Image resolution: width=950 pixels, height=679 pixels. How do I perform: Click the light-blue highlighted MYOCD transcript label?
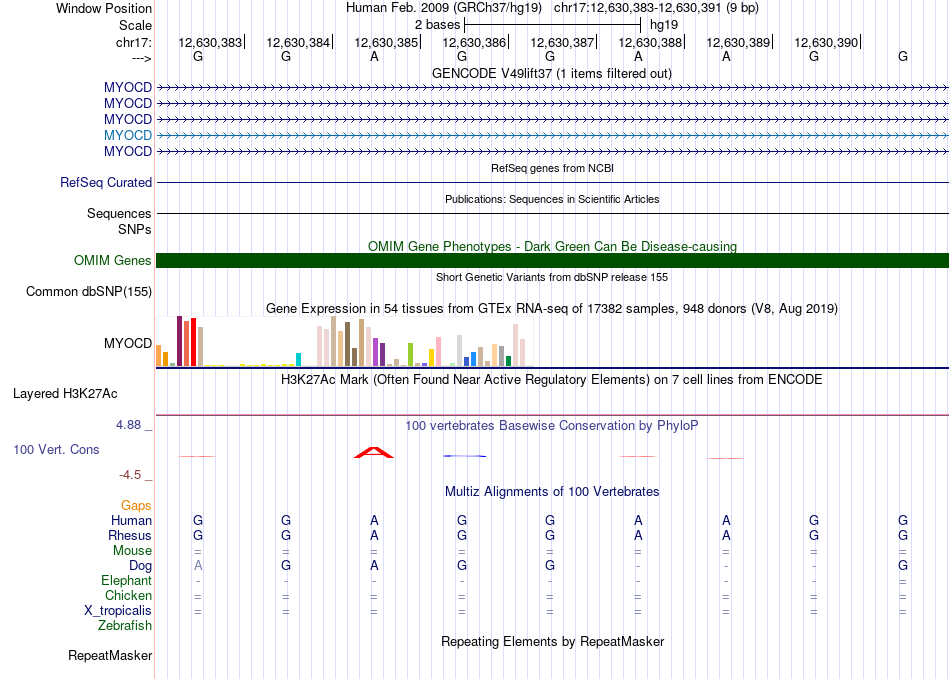(x=128, y=135)
